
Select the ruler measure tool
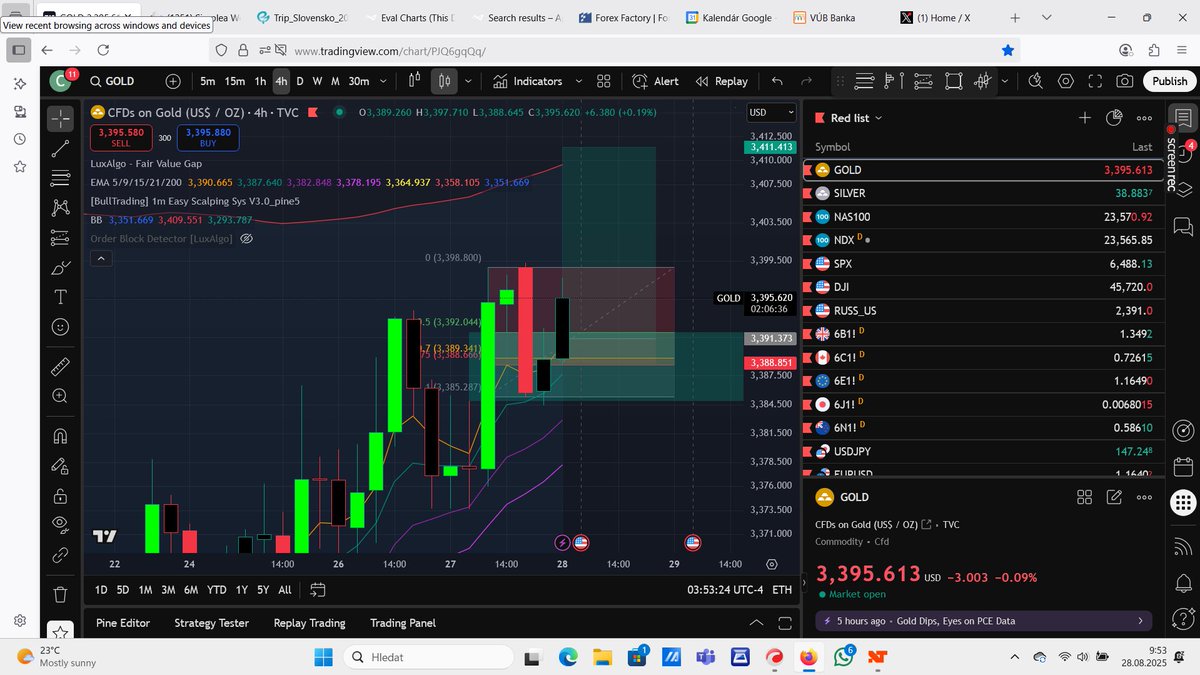[x=61, y=365]
